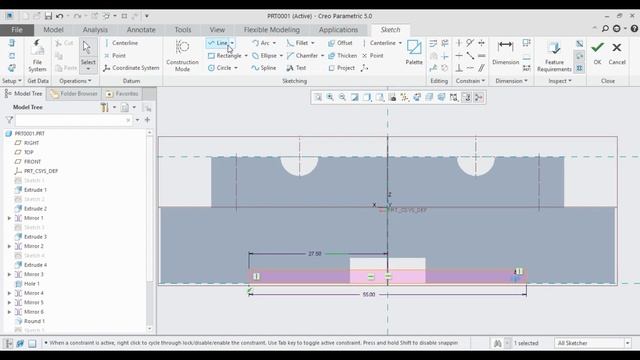Click Zoom In in graphics toolbar
The width and height of the screenshot is (640, 360).
[x=330, y=97]
